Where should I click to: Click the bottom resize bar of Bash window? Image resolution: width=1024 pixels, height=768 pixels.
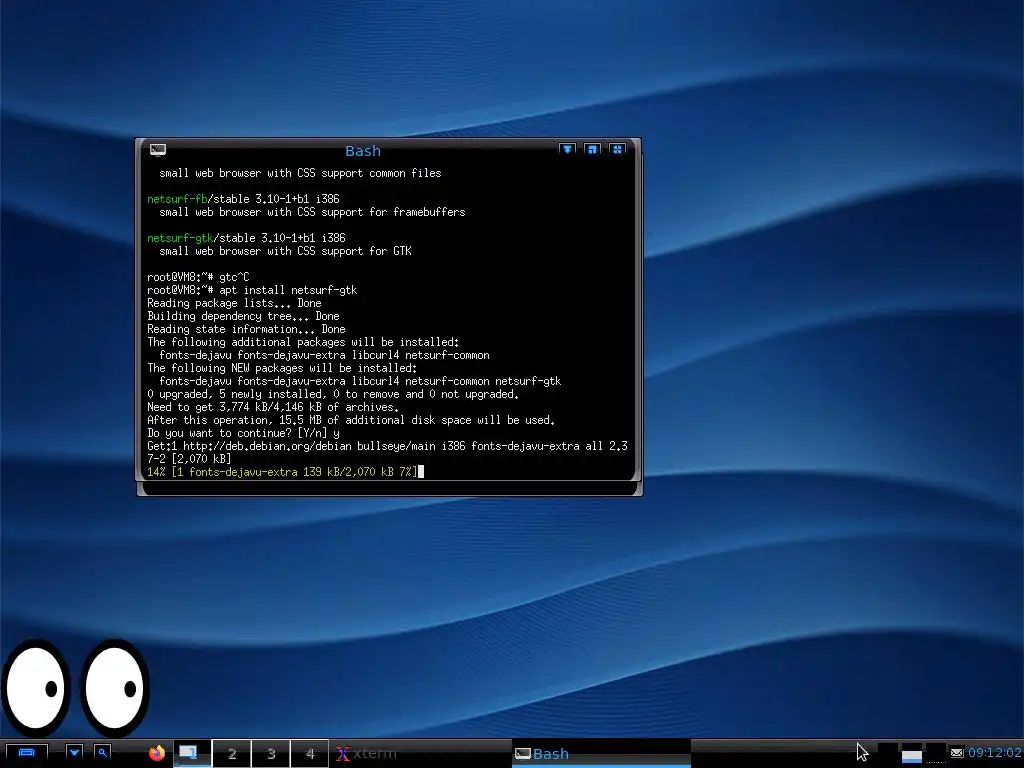click(x=389, y=490)
